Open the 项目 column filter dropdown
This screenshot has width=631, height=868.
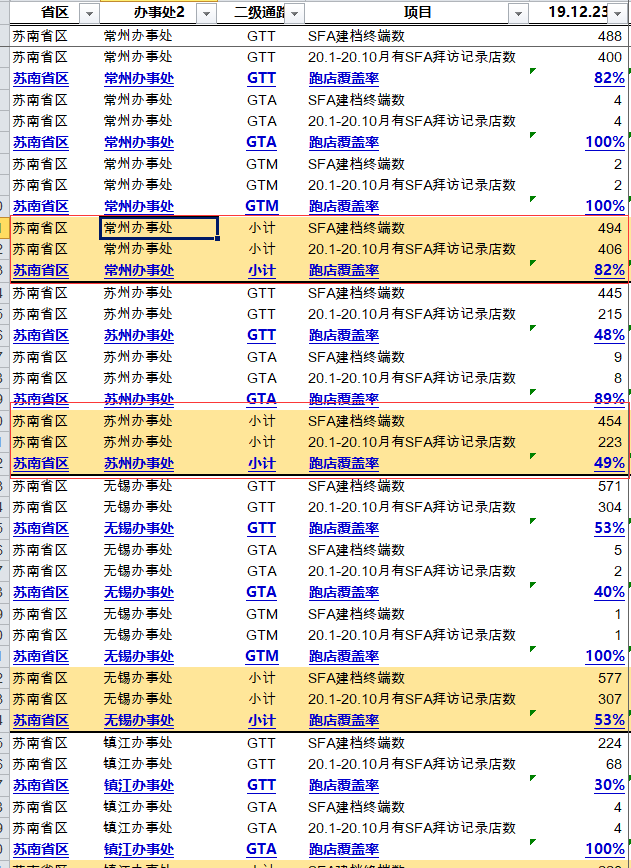518,13
